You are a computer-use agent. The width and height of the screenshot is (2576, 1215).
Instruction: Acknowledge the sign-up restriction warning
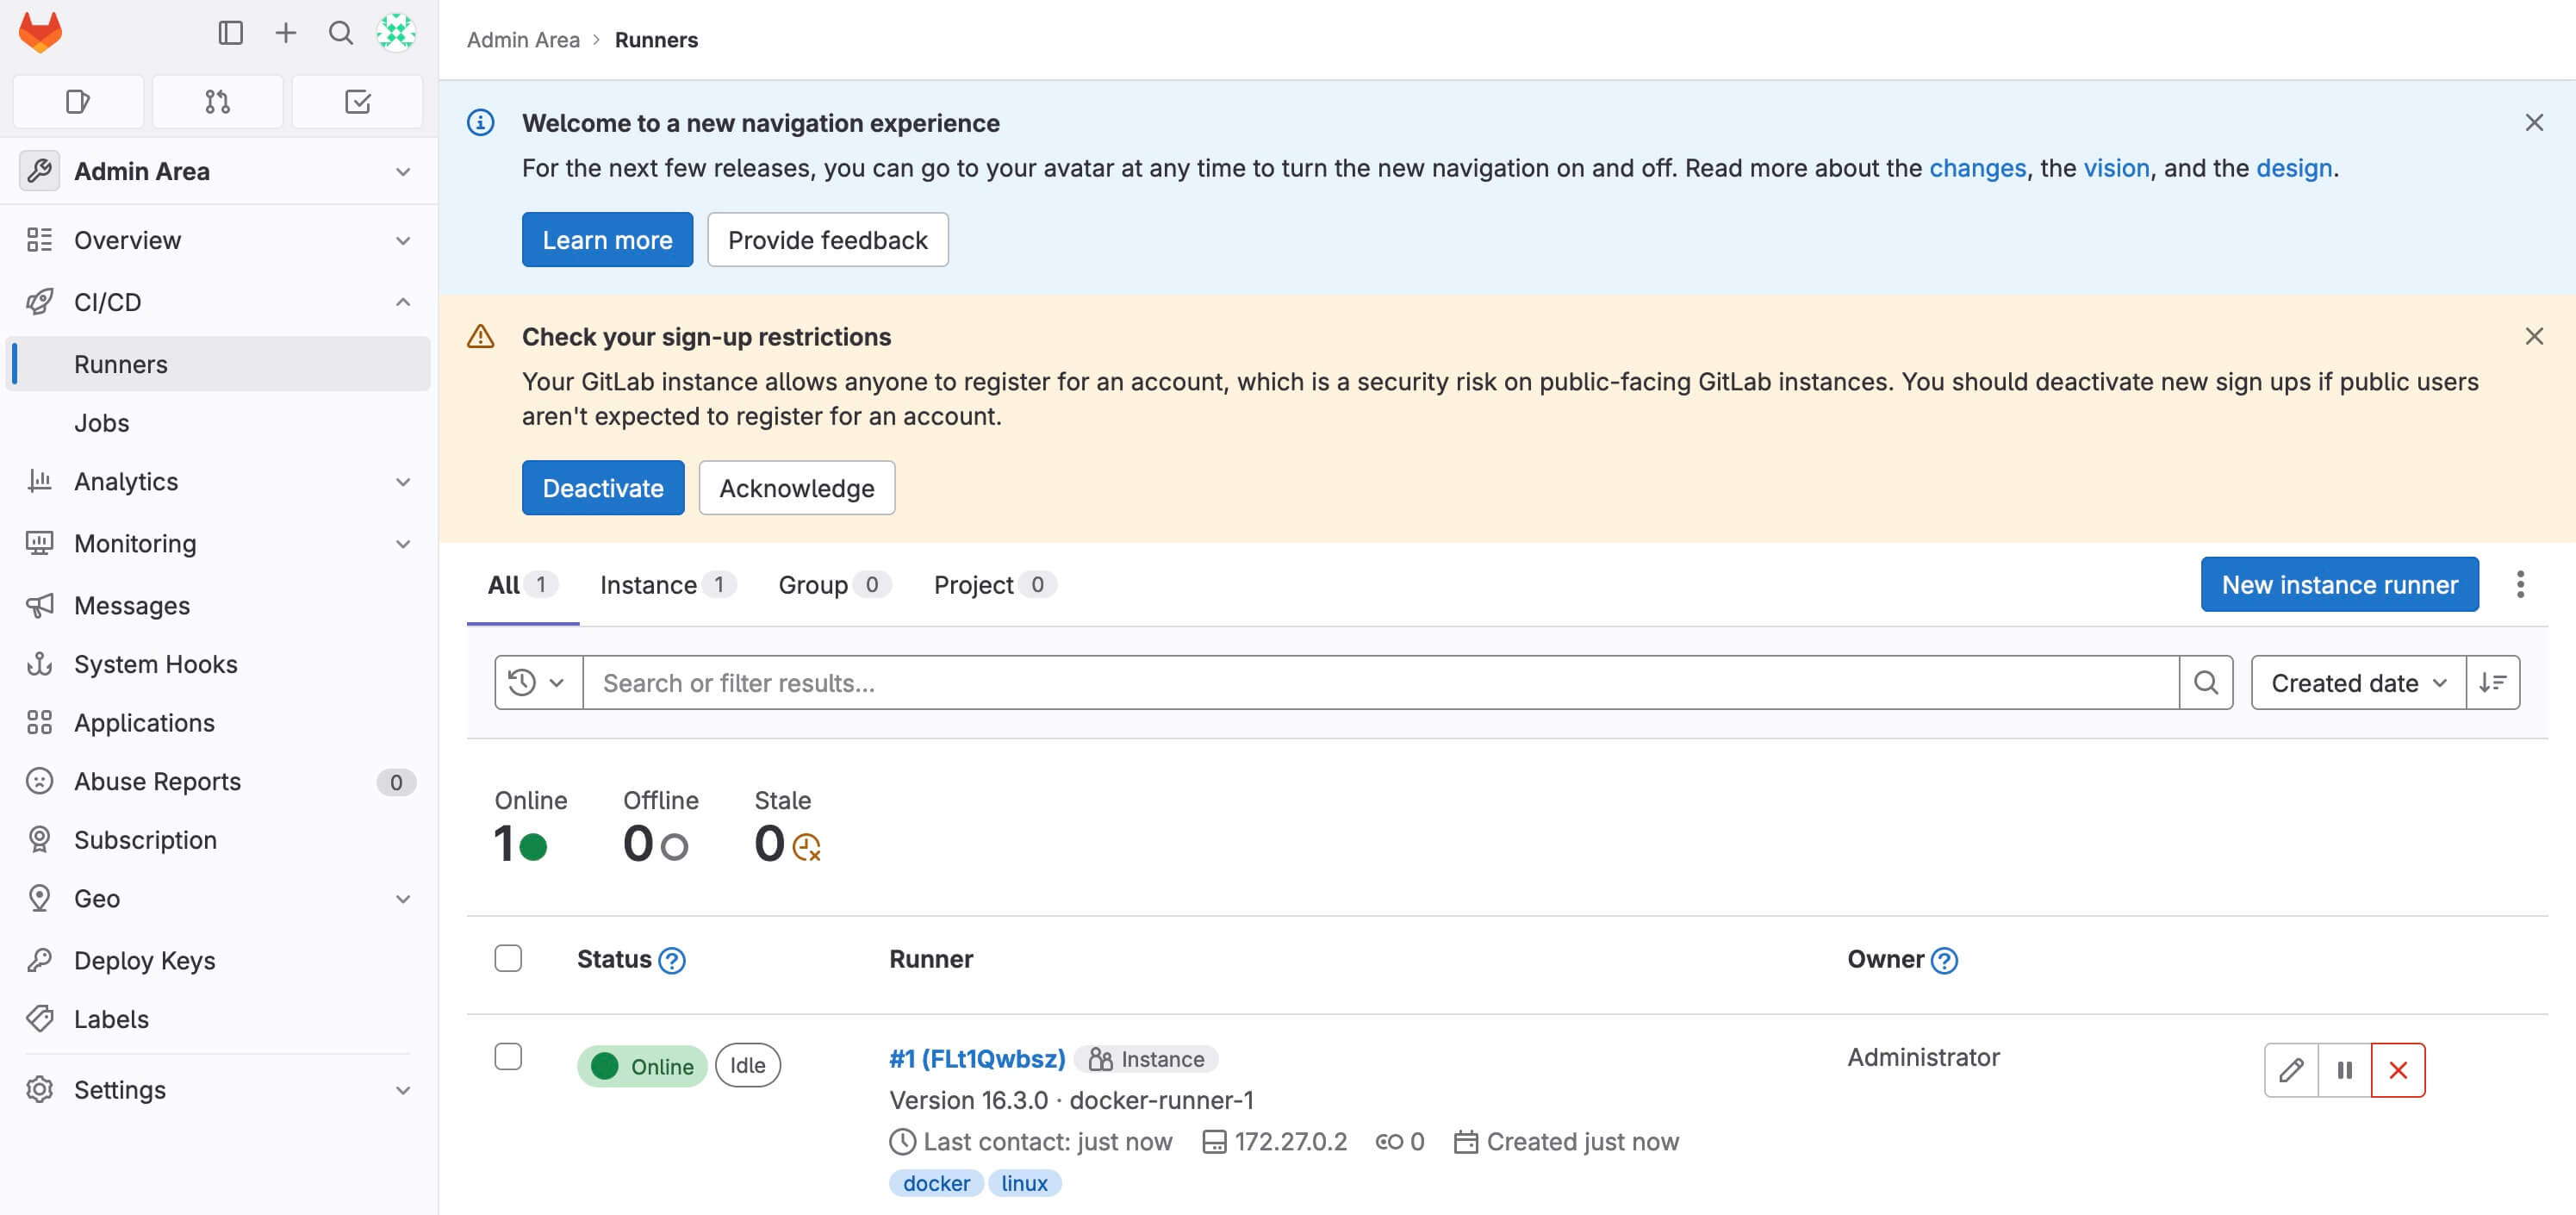point(795,487)
